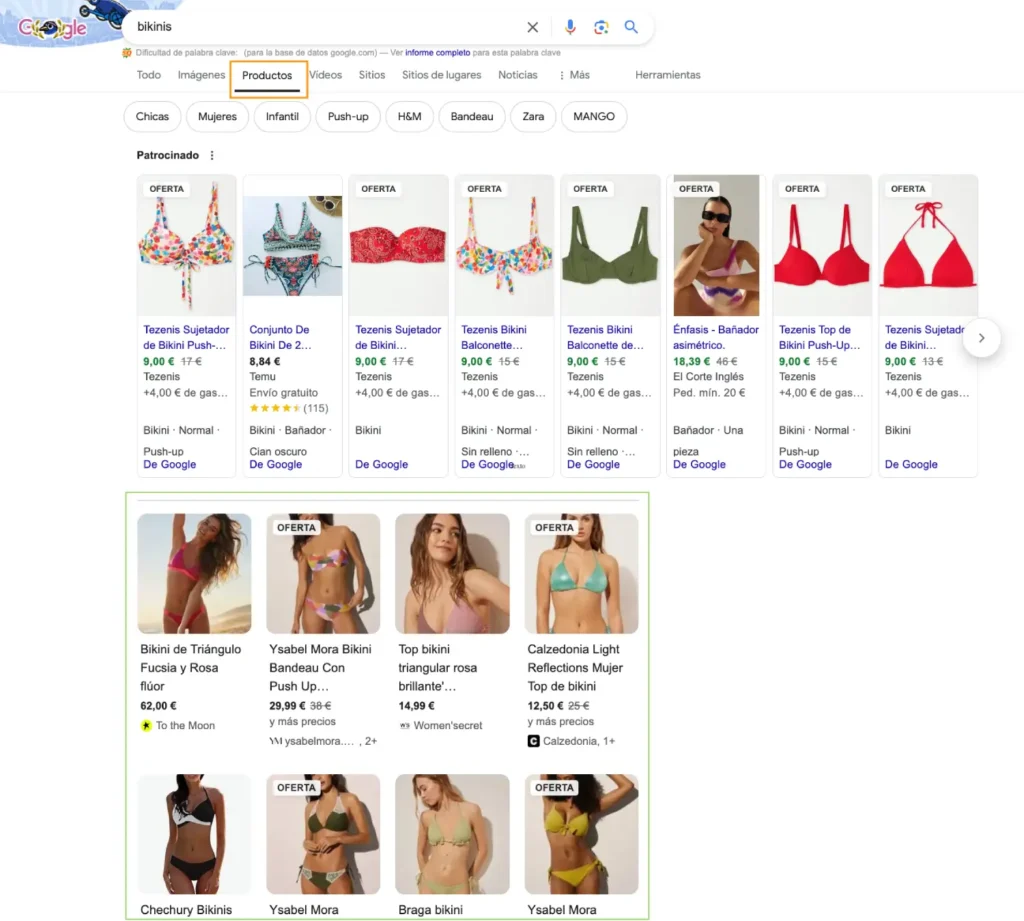Advance the sponsored carousel with the right arrow
1024x921 pixels.
(981, 338)
